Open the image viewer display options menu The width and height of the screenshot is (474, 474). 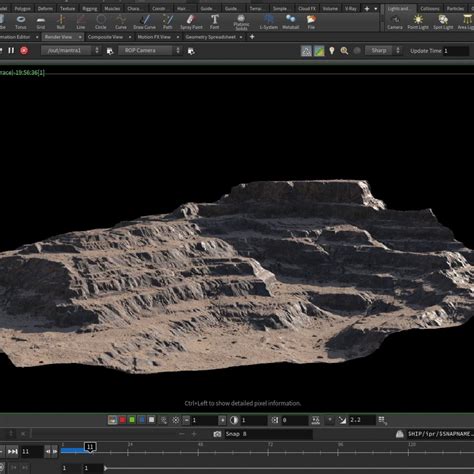382,420
